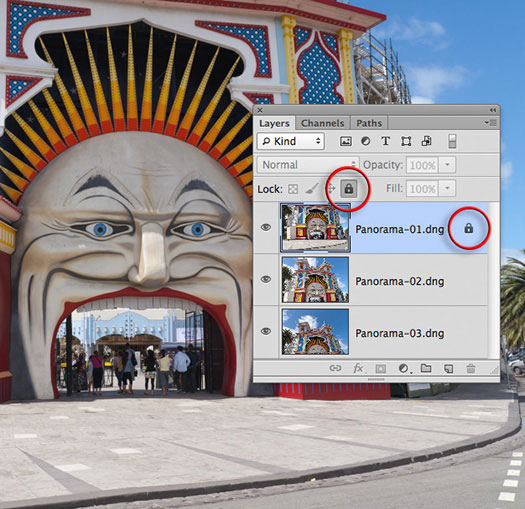
Task: Open the Kind filter dropdown
Action: pos(291,141)
